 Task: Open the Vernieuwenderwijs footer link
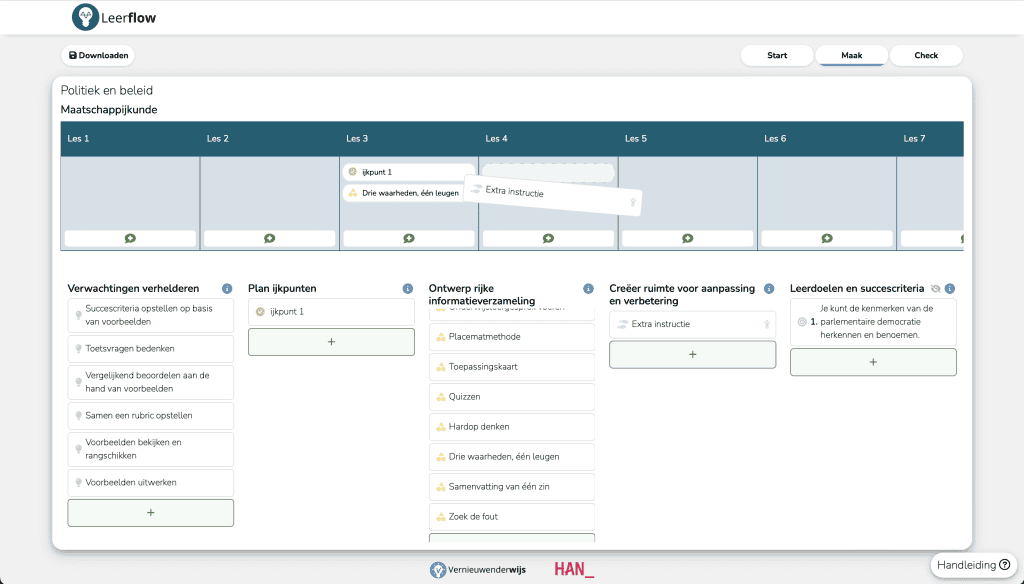tap(478, 570)
